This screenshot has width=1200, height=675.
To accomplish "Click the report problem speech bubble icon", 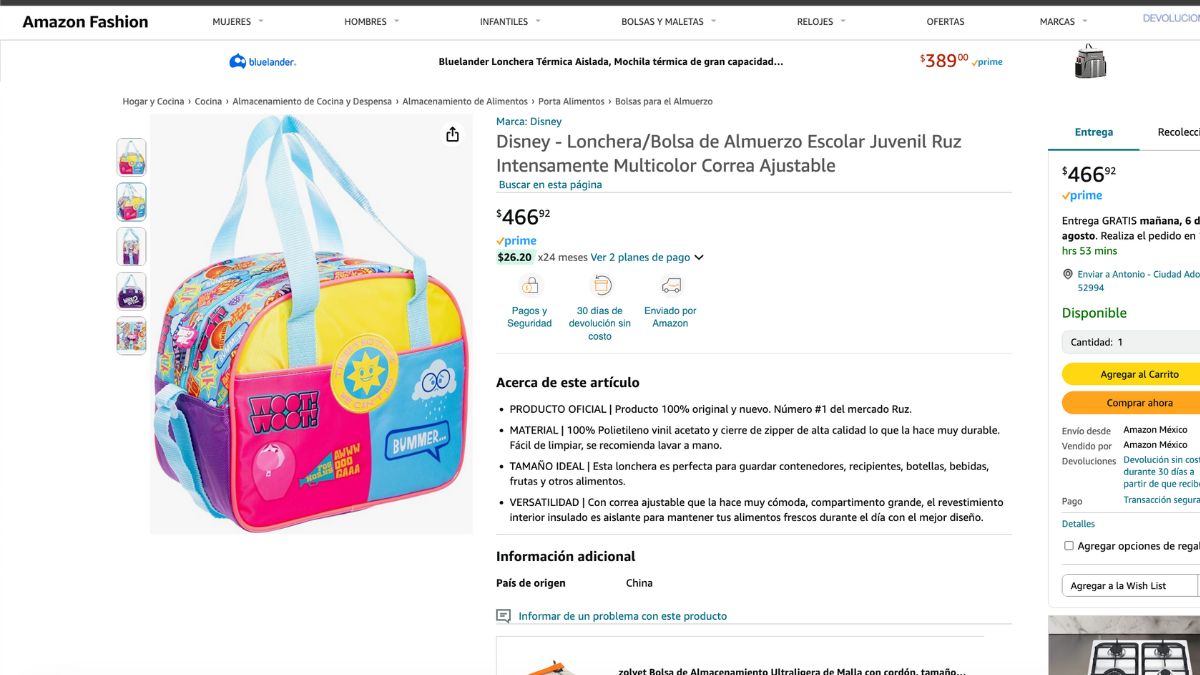I will coord(504,616).
